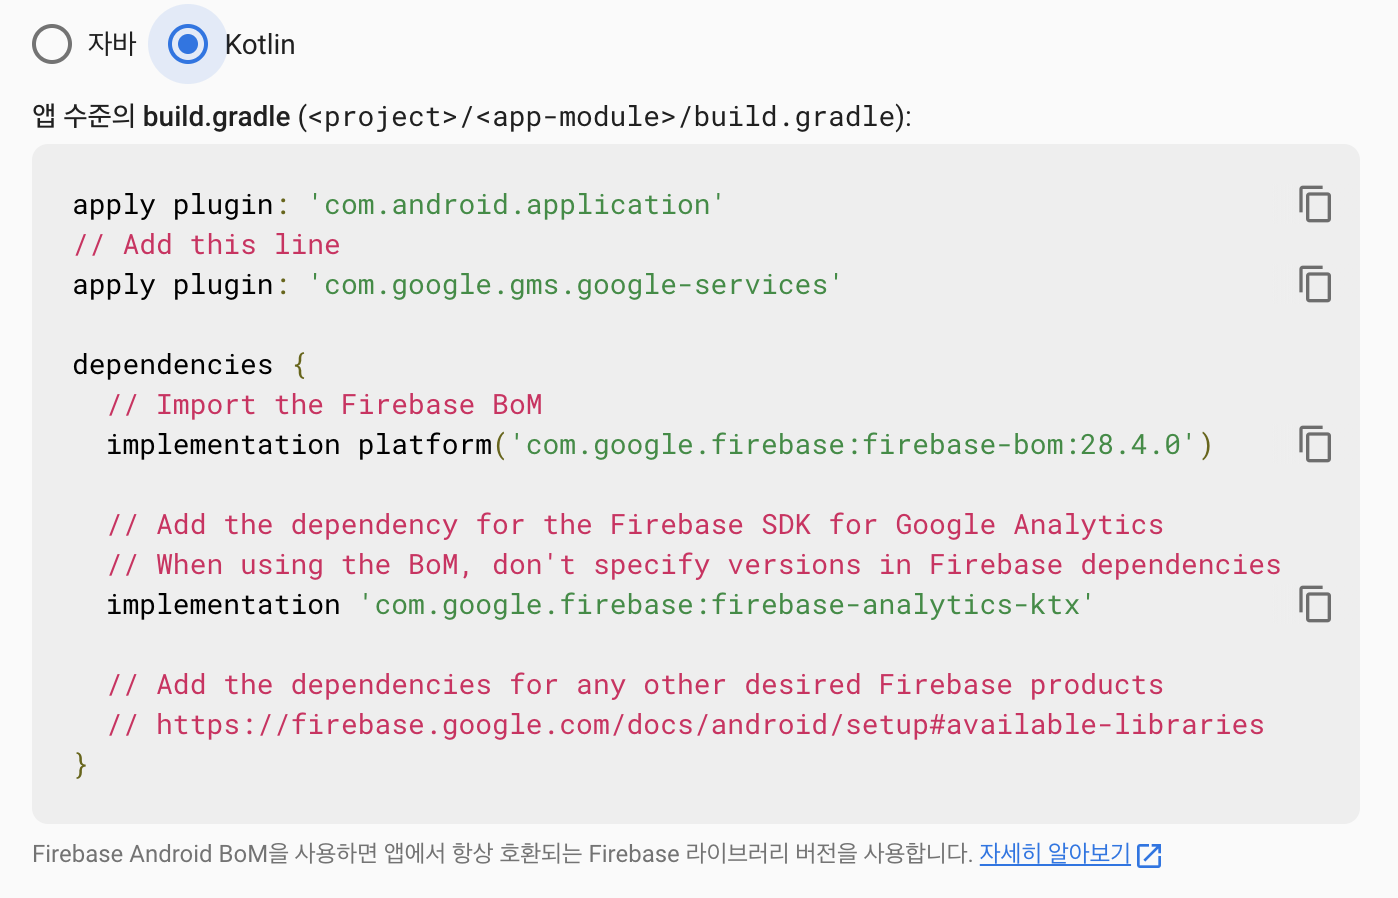
Task: Click the 'dependencies {' line
Action: (190, 365)
